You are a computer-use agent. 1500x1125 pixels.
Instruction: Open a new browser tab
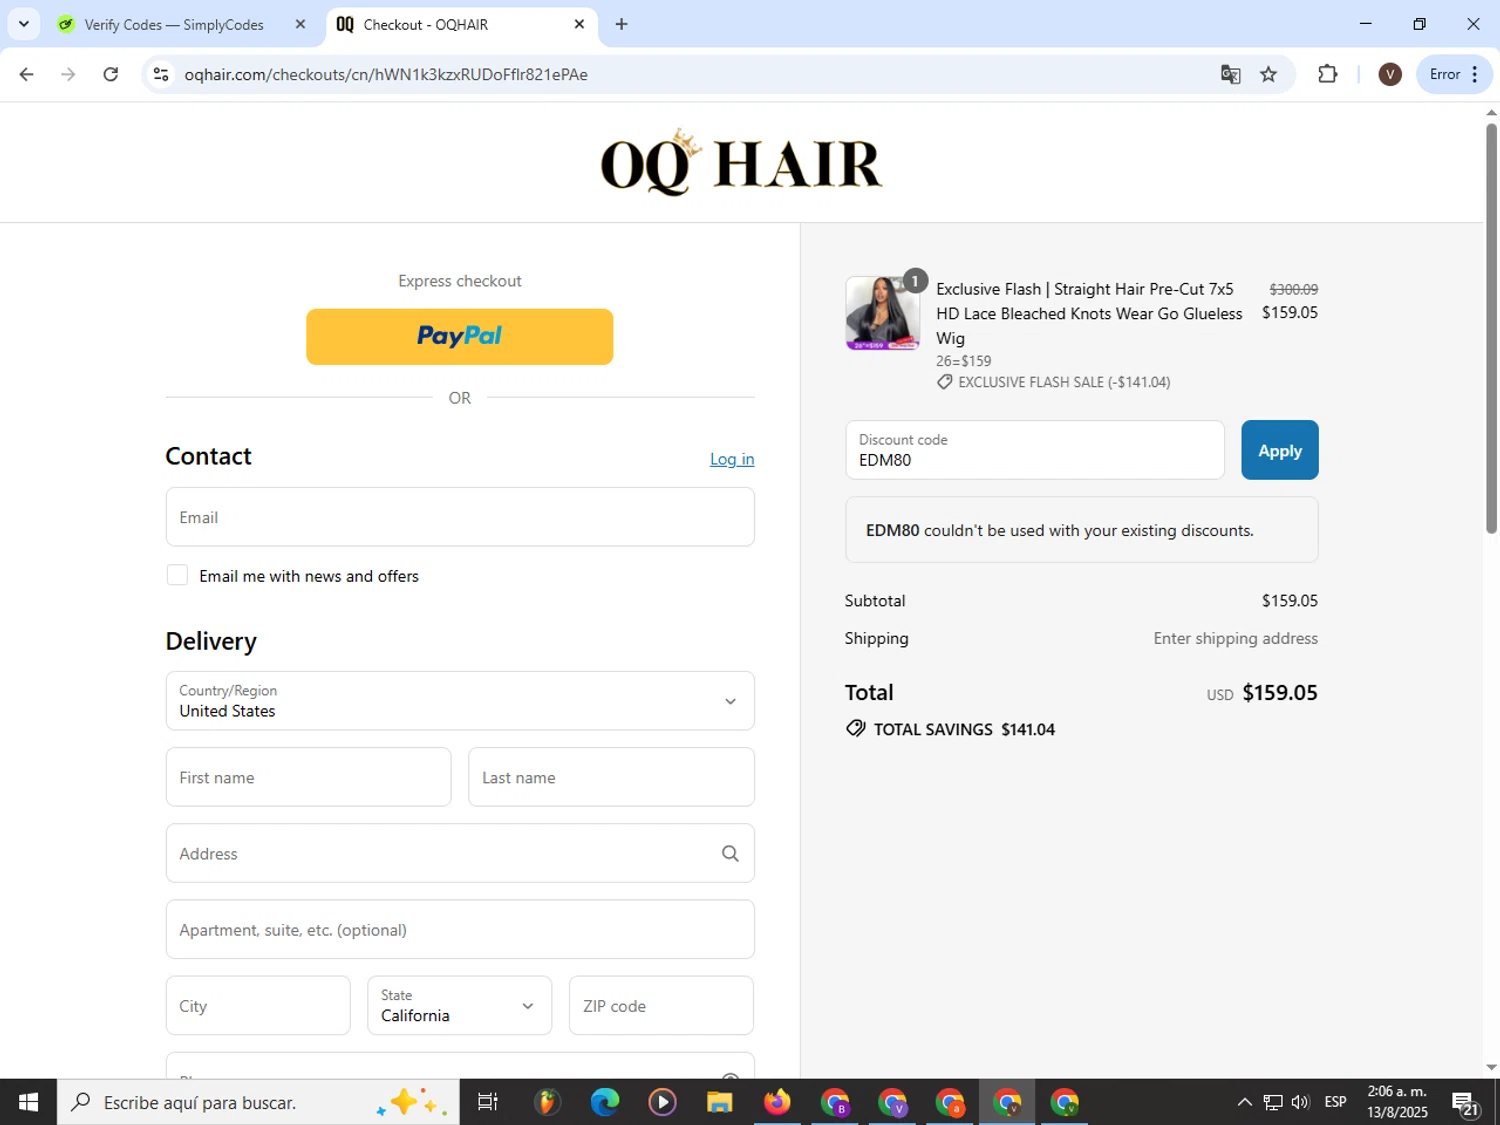(621, 24)
